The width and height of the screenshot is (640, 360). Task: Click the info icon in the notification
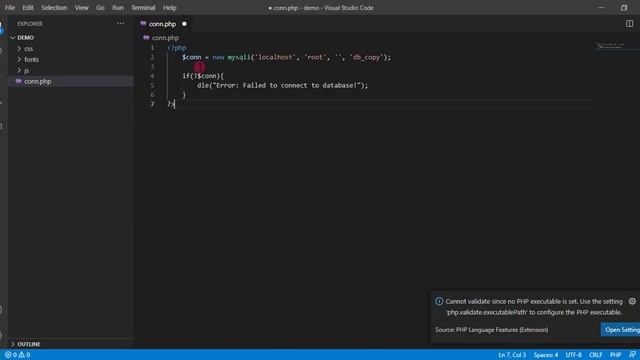[439, 301]
